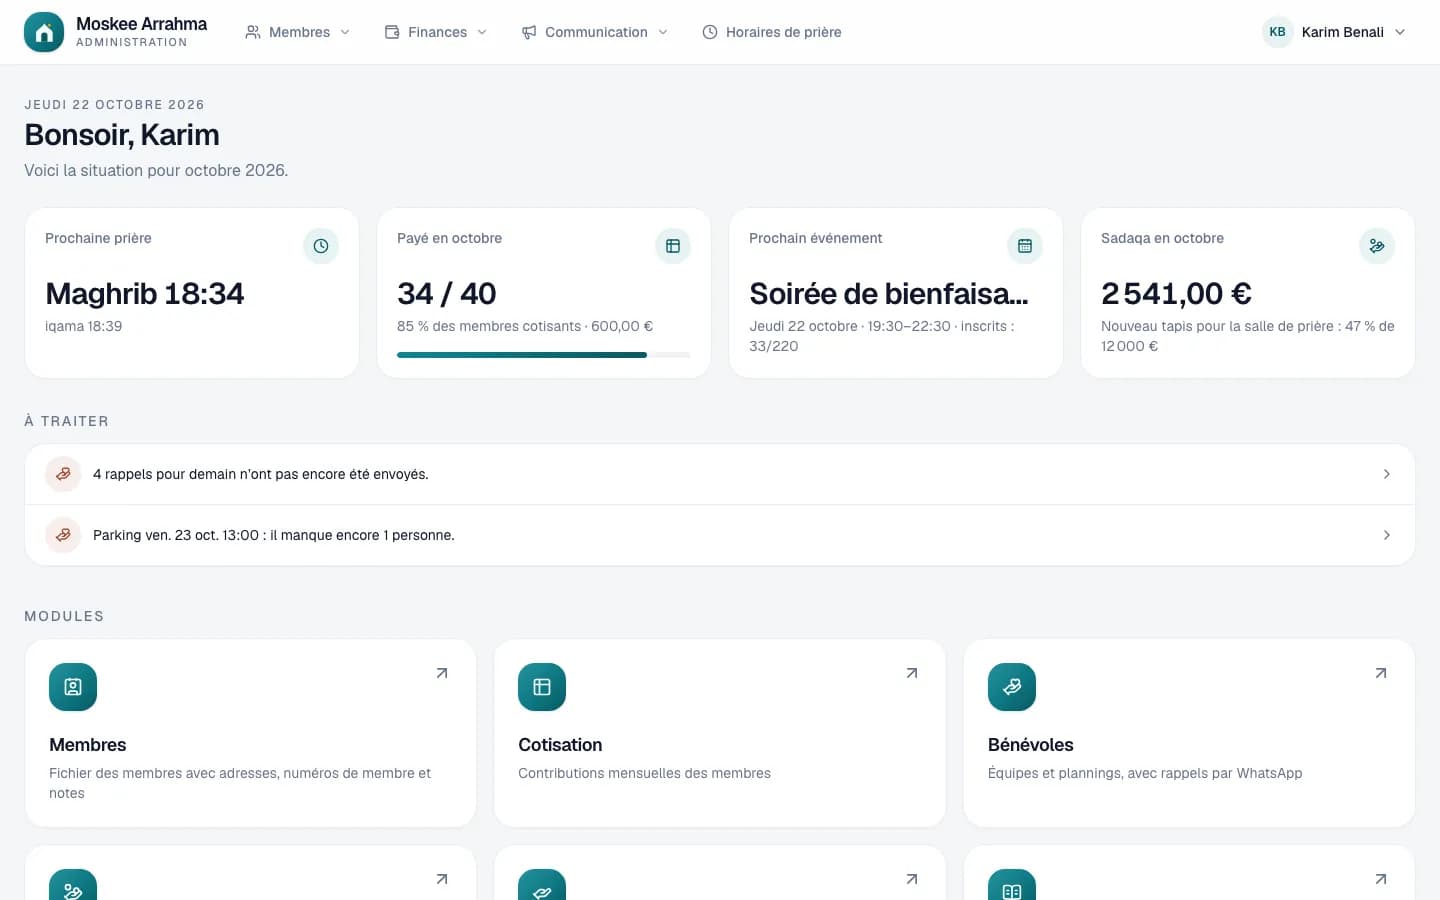Open Cotisation module via its arrow icon

point(912,673)
